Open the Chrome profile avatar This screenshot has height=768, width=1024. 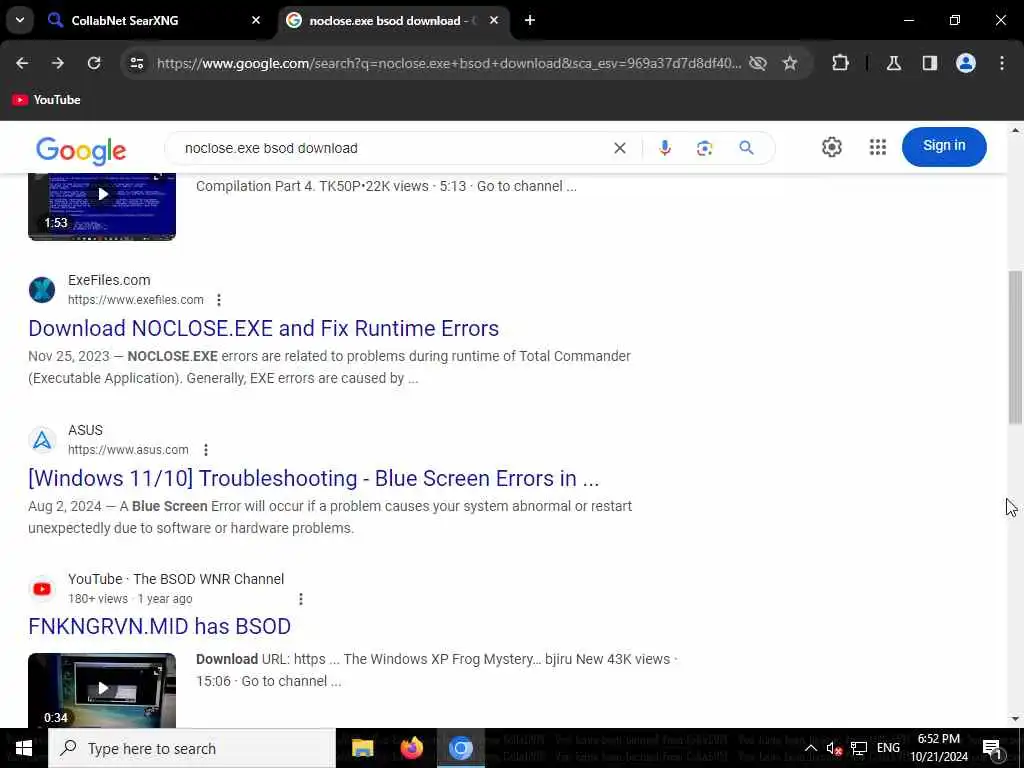[966, 63]
